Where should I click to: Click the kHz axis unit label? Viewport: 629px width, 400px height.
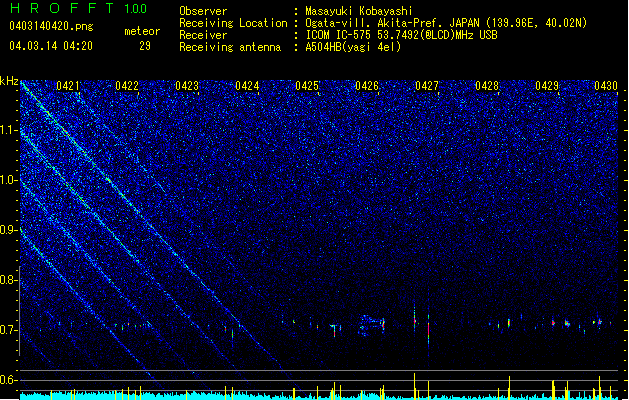click(x=9, y=81)
